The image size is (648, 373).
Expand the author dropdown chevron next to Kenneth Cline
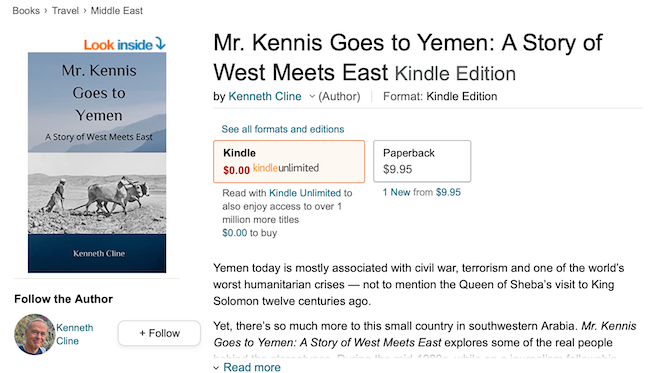coord(312,97)
